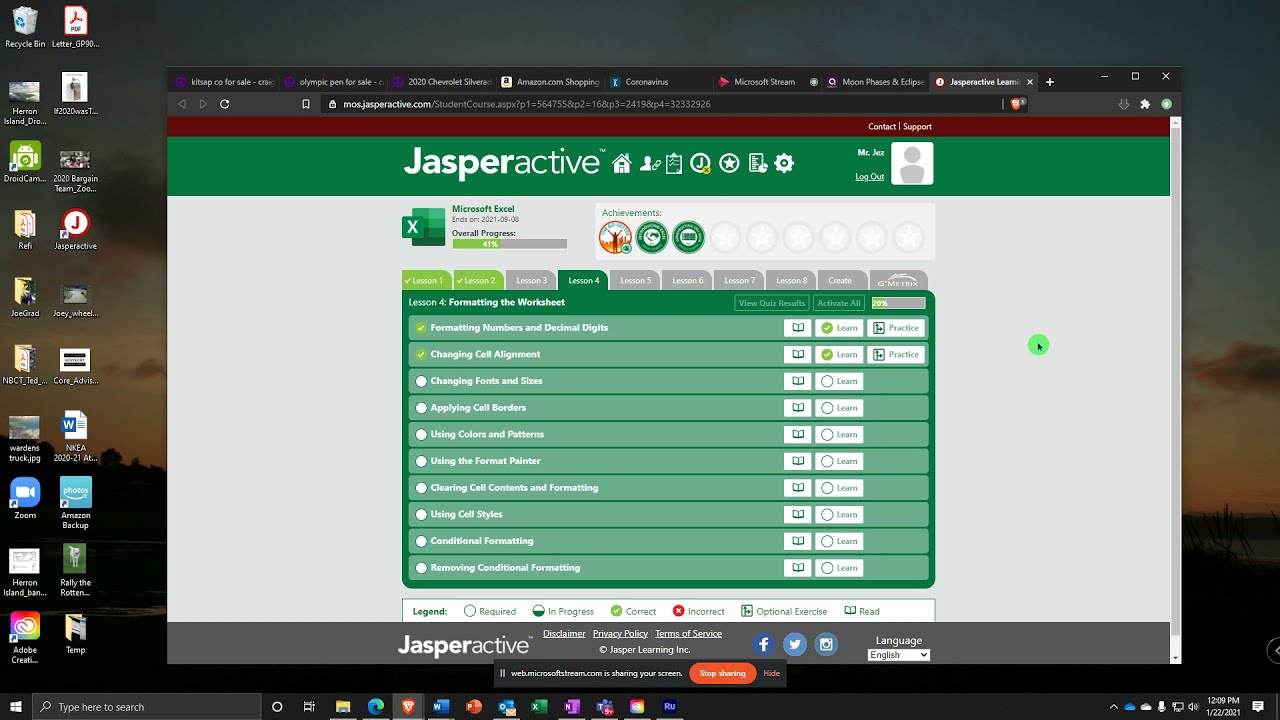Open reading for Formatting Numbers and Decimal Digits
Image resolution: width=1280 pixels, height=720 pixels.
coord(798,328)
